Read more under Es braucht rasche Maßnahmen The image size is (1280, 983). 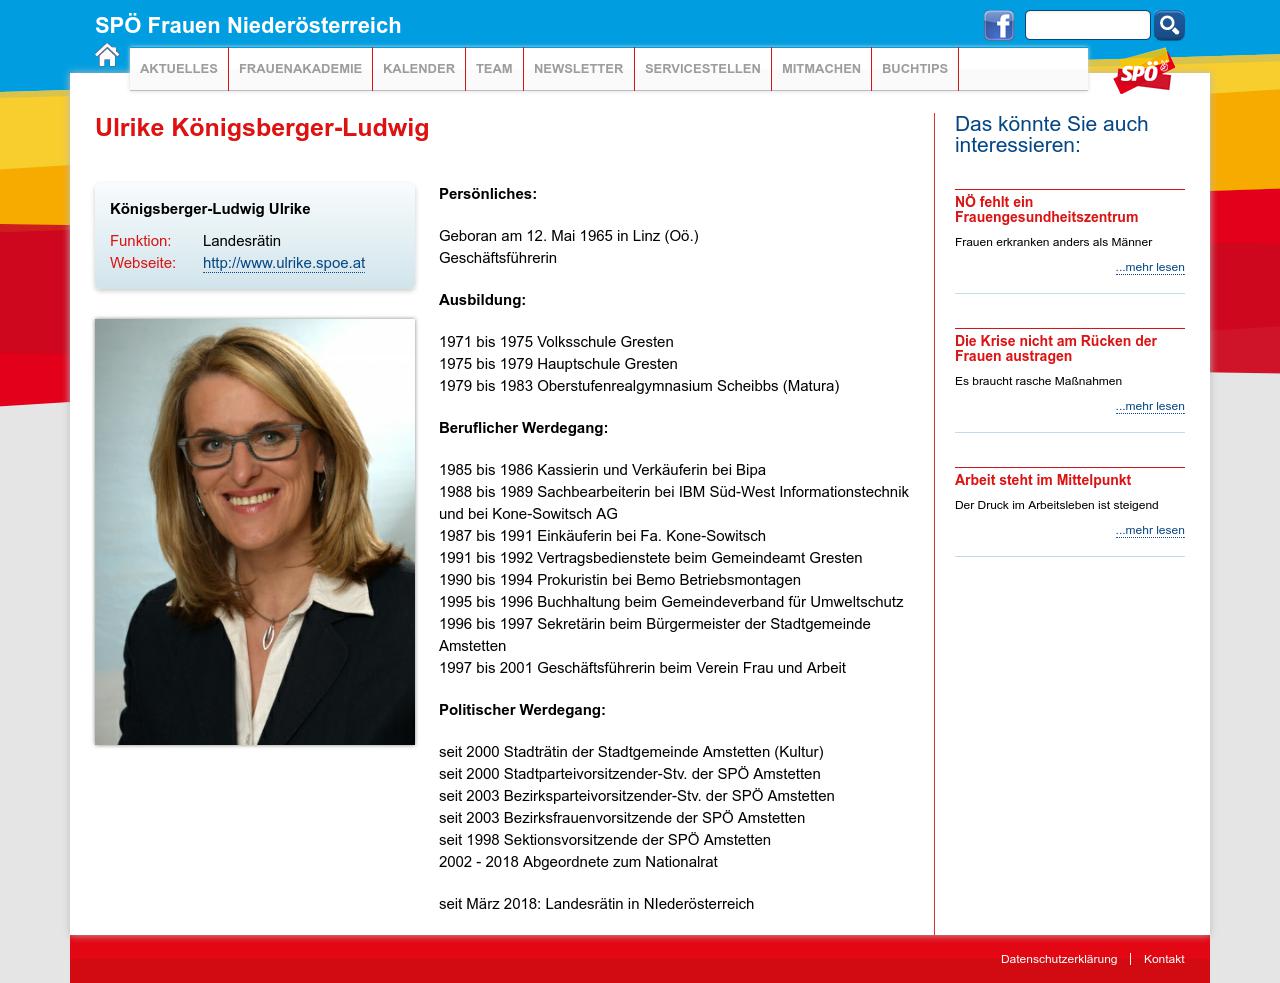1150,406
